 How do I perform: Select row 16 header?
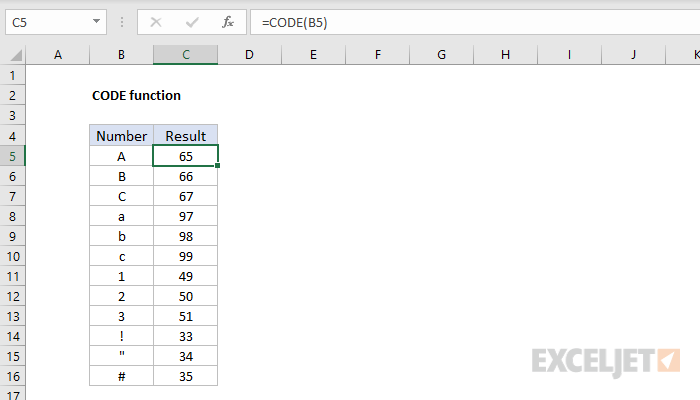pos(13,376)
